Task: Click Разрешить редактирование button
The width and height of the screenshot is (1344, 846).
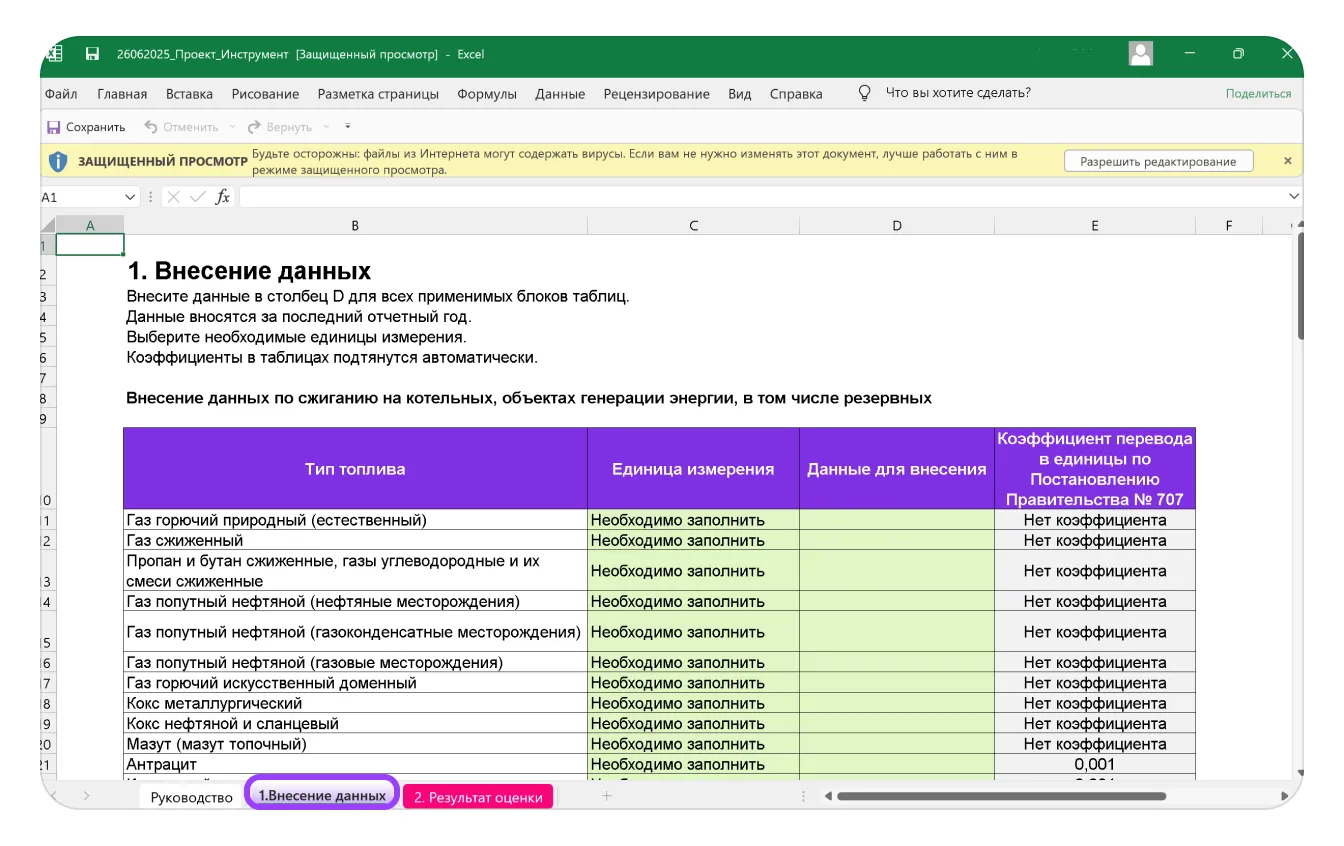Action: [1158, 162]
